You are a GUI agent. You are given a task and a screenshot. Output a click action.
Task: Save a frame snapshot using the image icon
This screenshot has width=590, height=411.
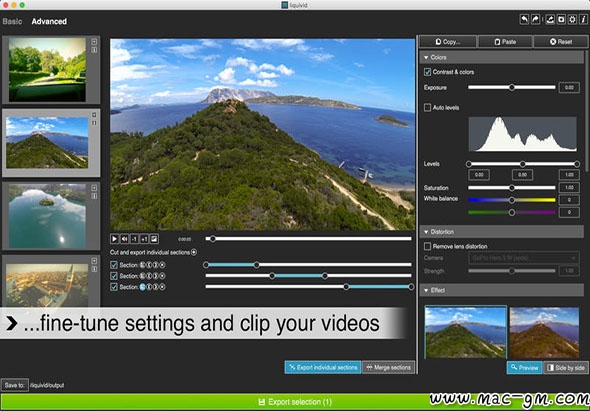pyautogui.click(x=154, y=239)
